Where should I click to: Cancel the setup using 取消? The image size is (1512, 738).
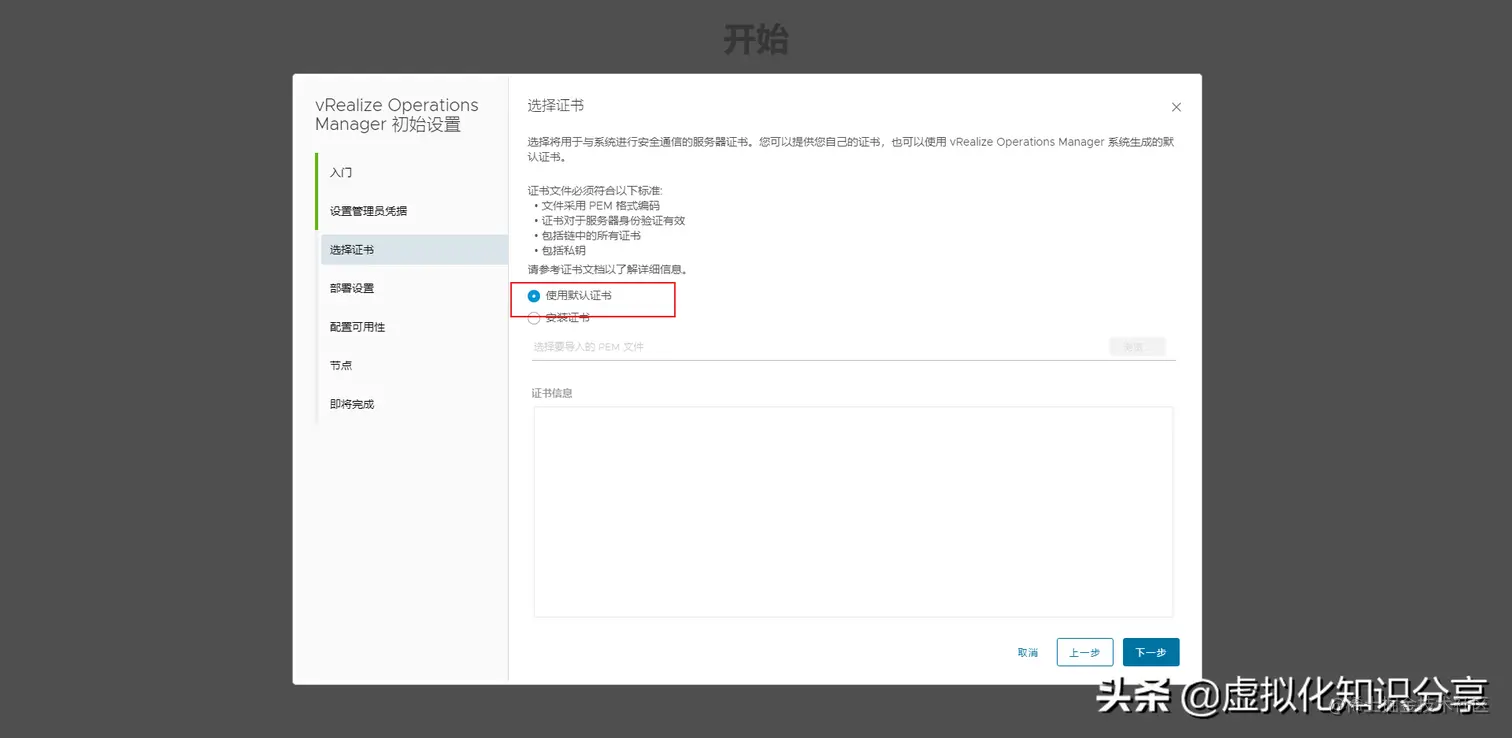pos(1027,651)
